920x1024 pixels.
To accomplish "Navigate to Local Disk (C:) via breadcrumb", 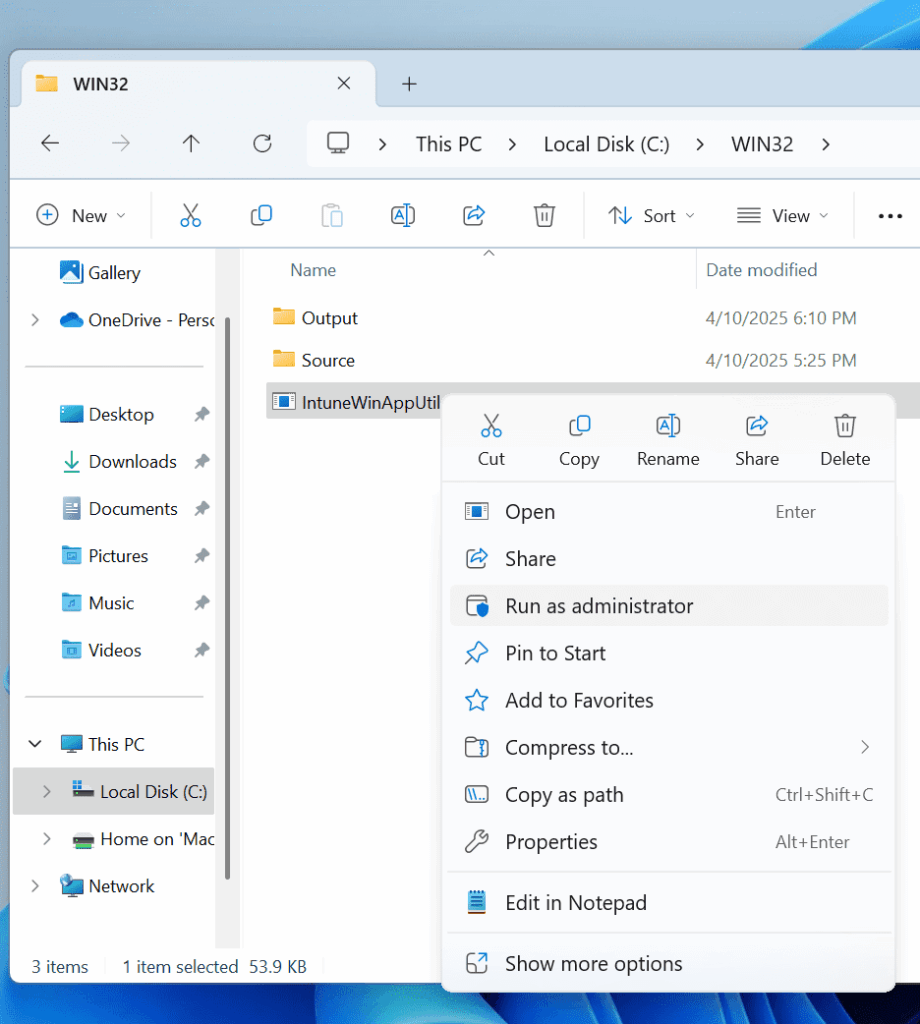I will (606, 143).
